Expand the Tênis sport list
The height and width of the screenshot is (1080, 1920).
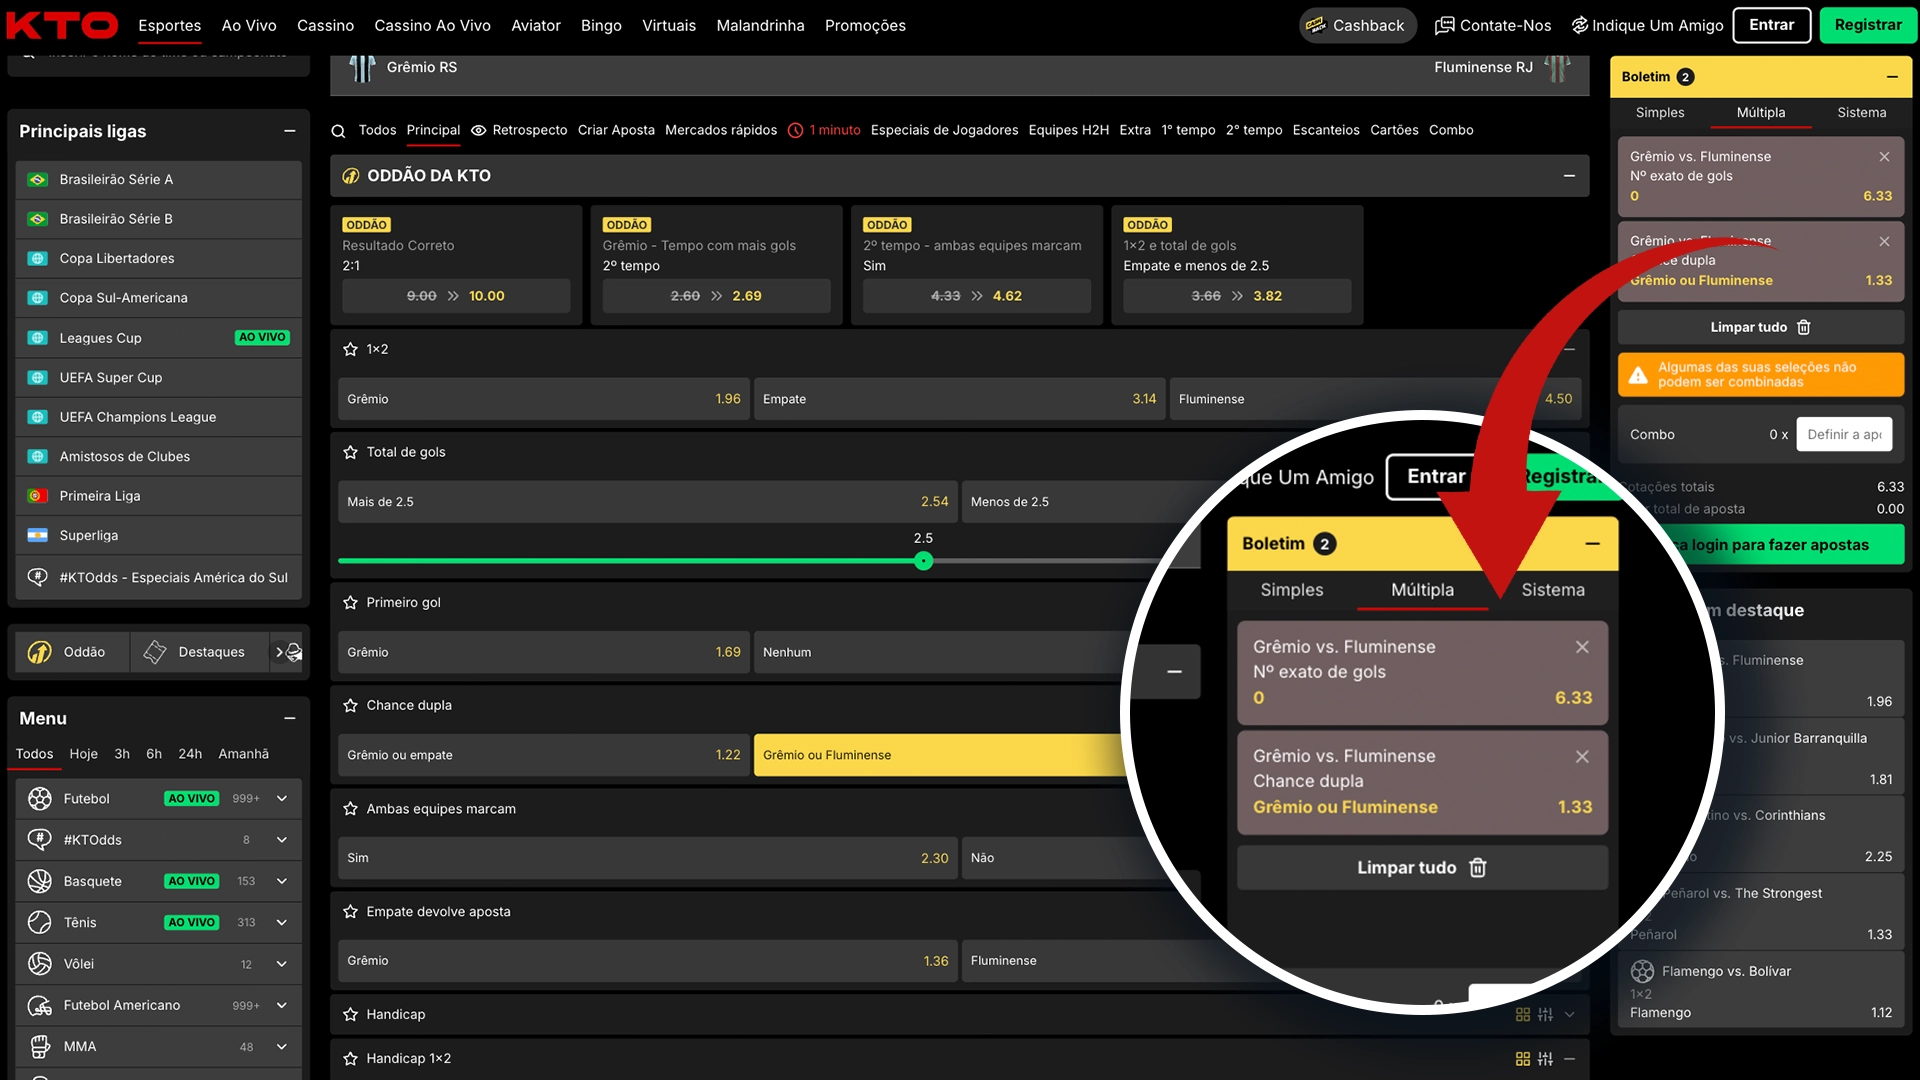click(282, 923)
